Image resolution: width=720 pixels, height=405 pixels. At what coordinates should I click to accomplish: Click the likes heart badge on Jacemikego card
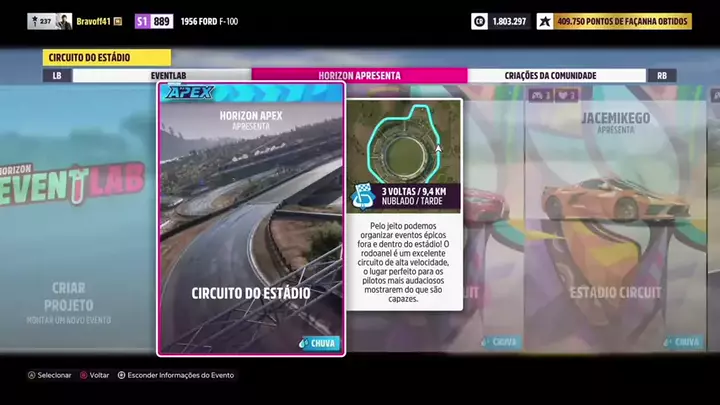(567, 96)
